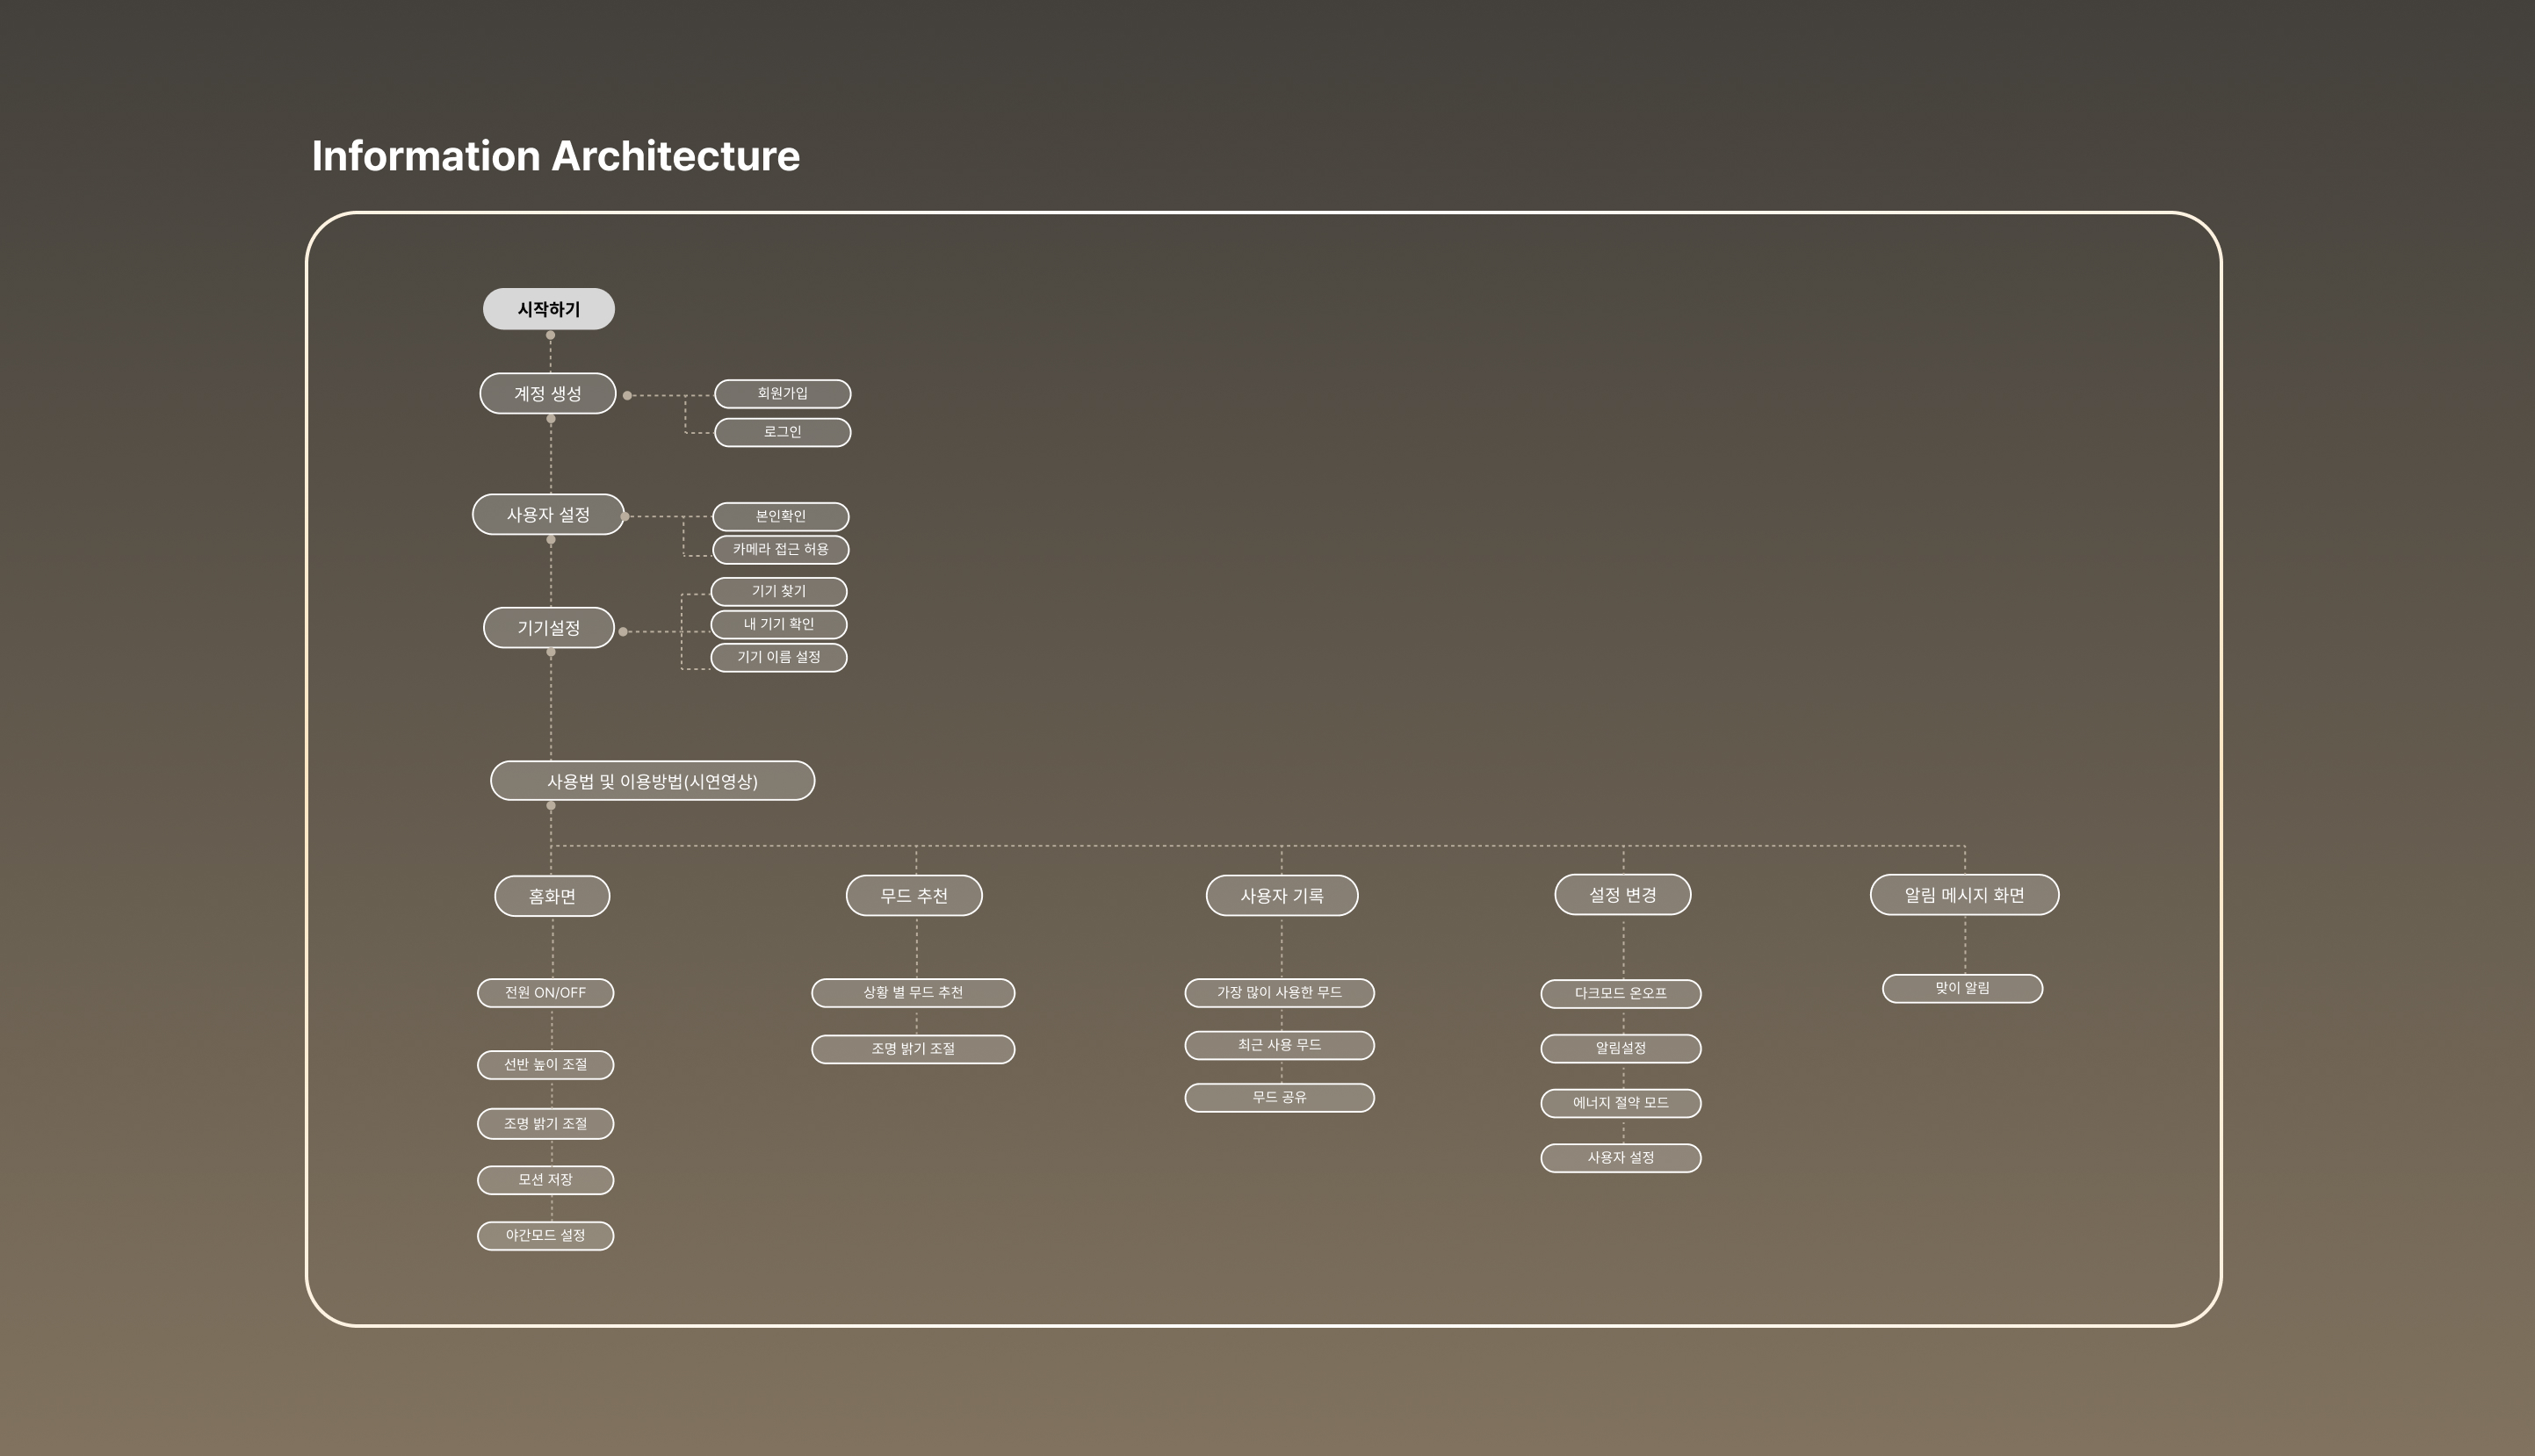The image size is (2535, 1456).
Task: Click the 기기 찾기 pill
Action: (x=778, y=591)
